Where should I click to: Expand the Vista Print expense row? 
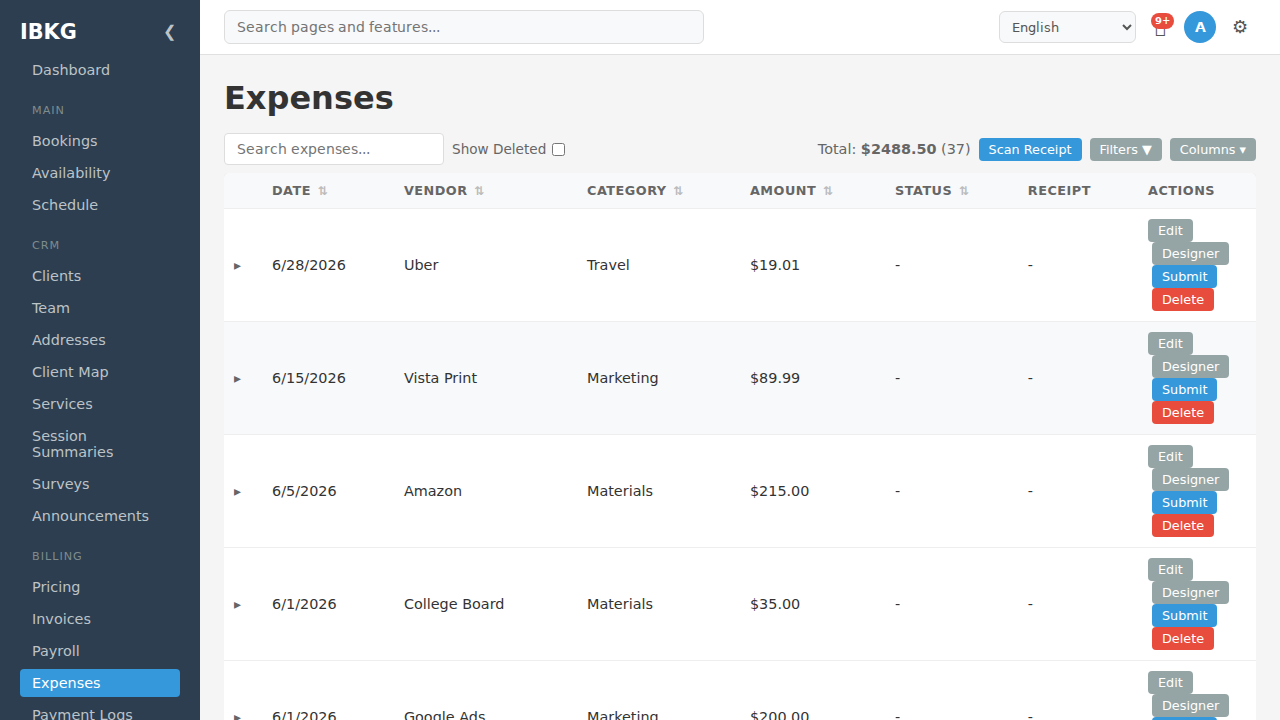coord(238,379)
